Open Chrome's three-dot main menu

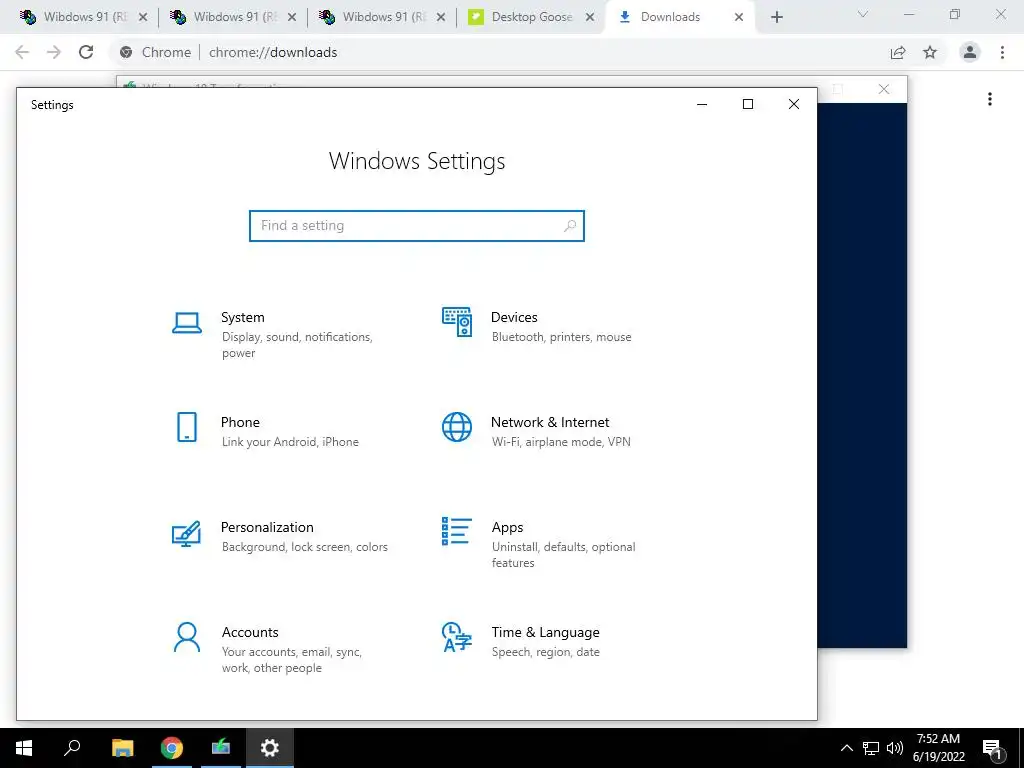(1002, 52)
